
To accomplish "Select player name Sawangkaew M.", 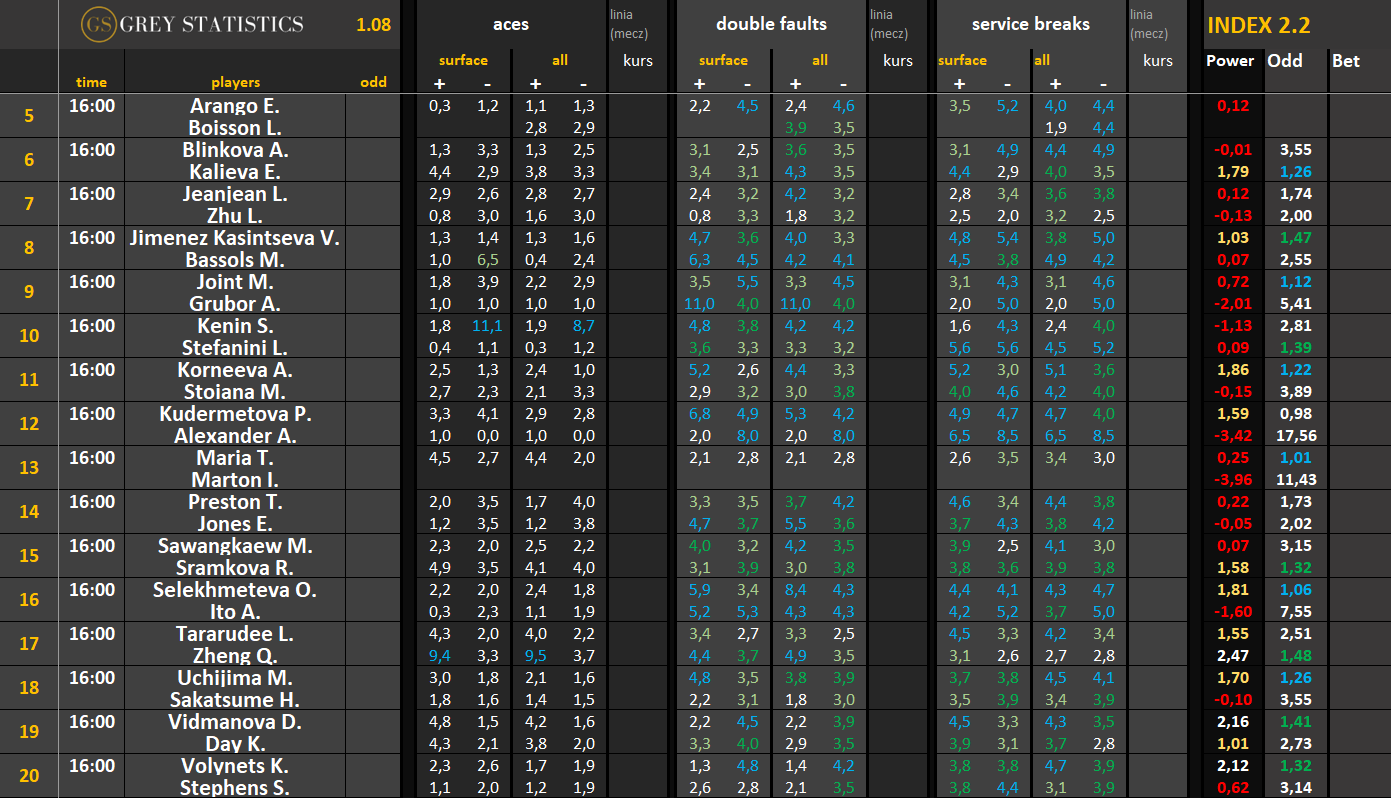I will [235, 546].
